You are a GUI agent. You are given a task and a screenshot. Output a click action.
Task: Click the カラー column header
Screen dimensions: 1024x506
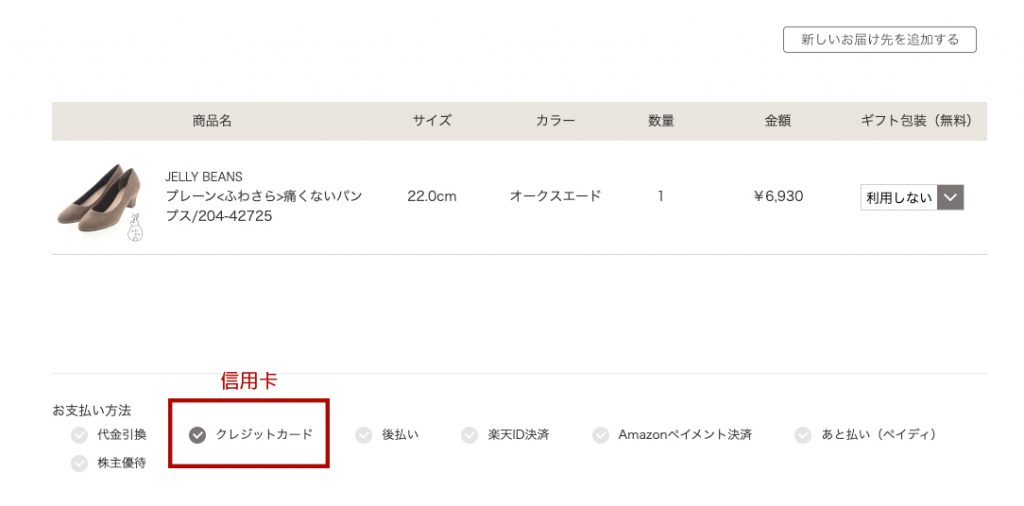click(555, 121)
